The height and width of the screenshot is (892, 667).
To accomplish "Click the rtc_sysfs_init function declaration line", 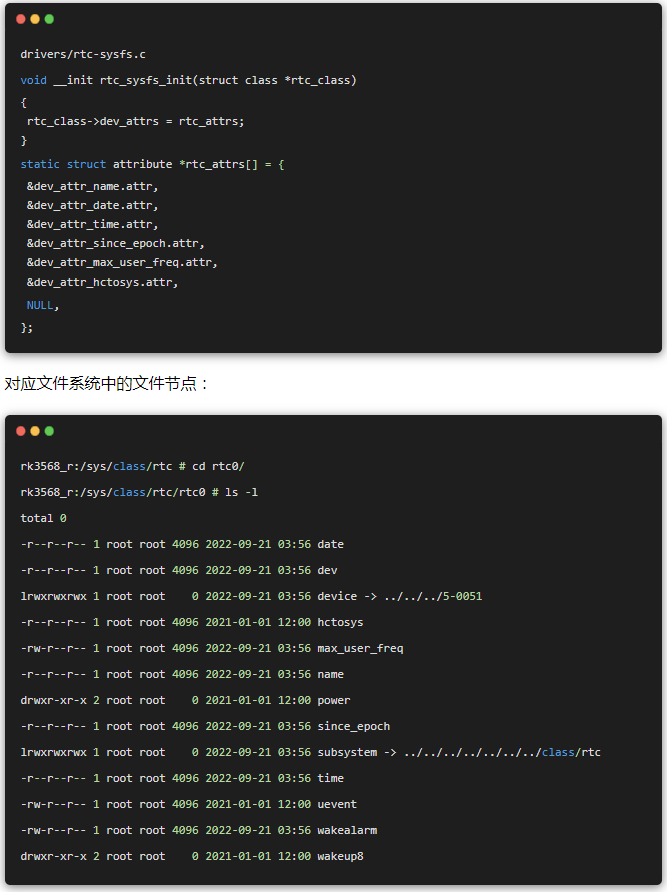I will pyautogui.click(x=188, y=80).
